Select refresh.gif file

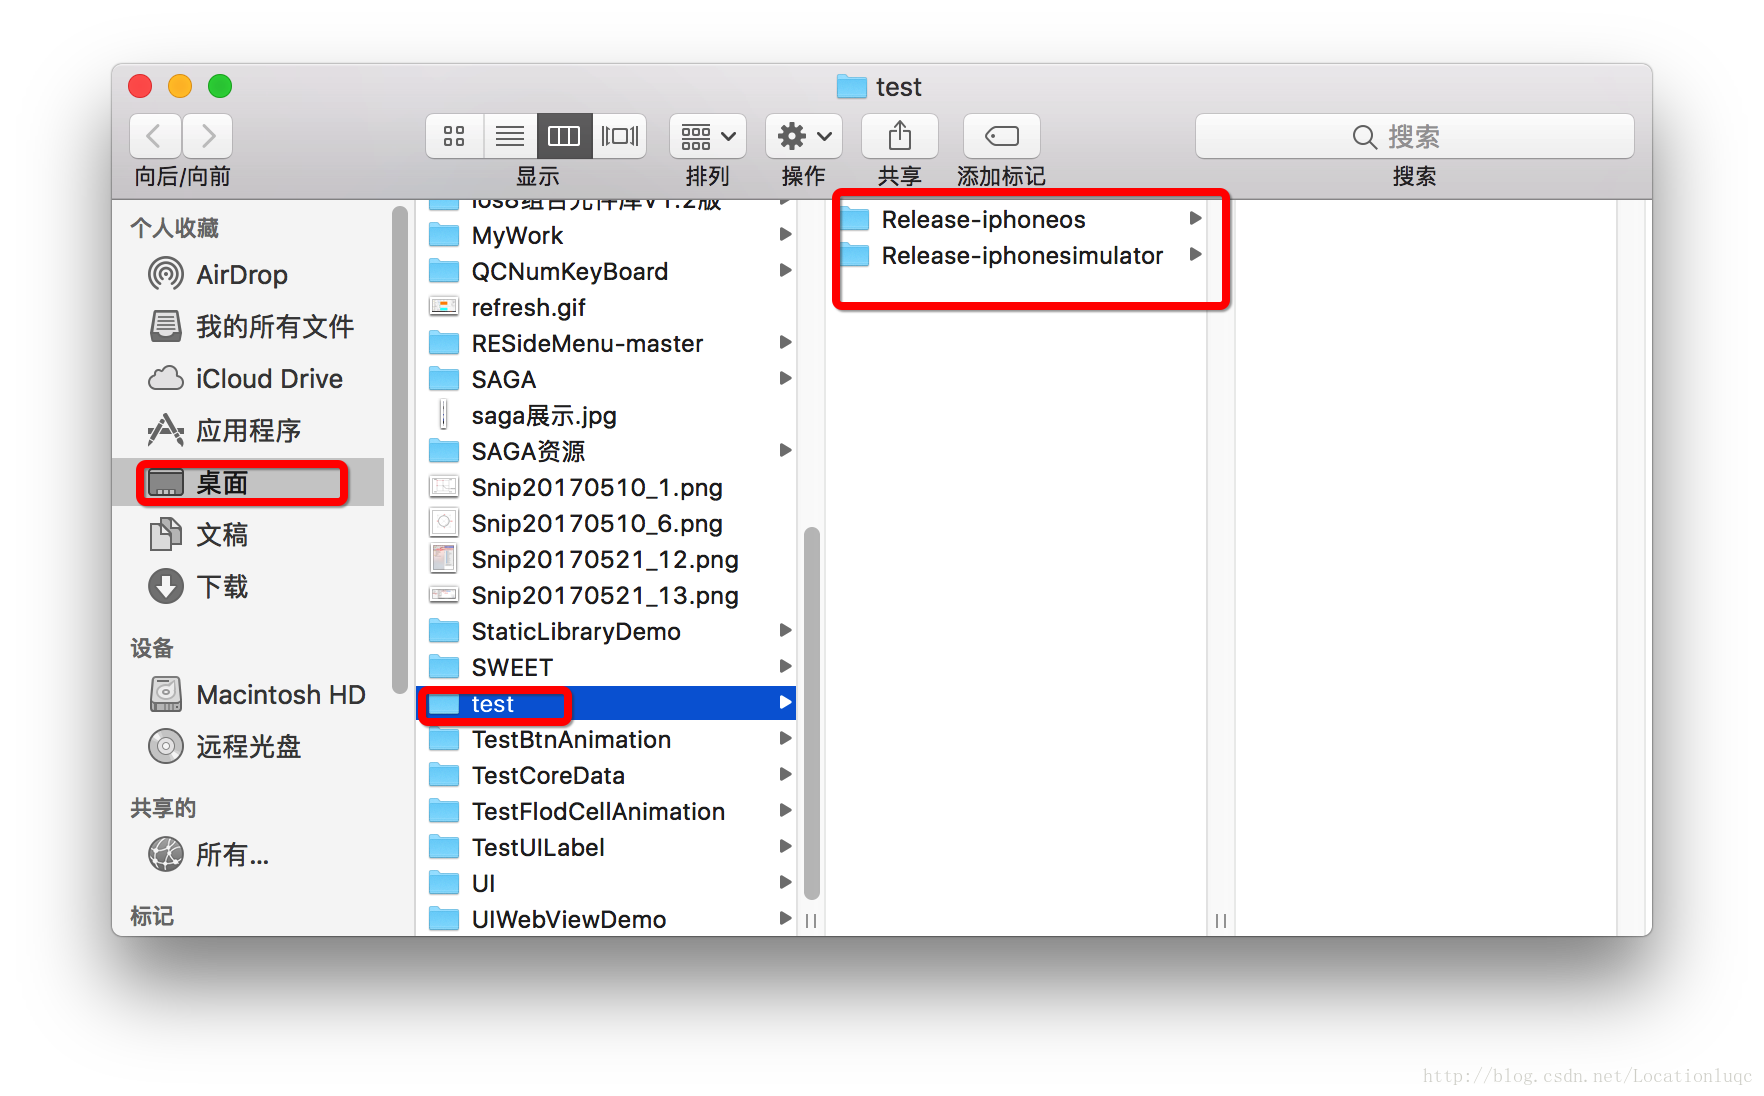(606, 308)
